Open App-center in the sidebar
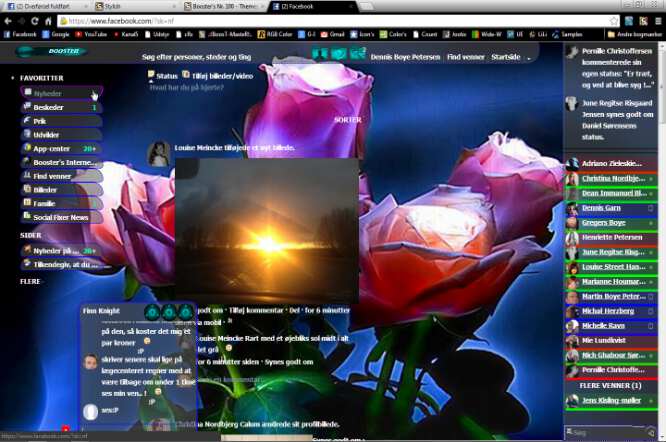Image resolution: width=666 pixels, height=442 pixels. (x=62, y=149)
